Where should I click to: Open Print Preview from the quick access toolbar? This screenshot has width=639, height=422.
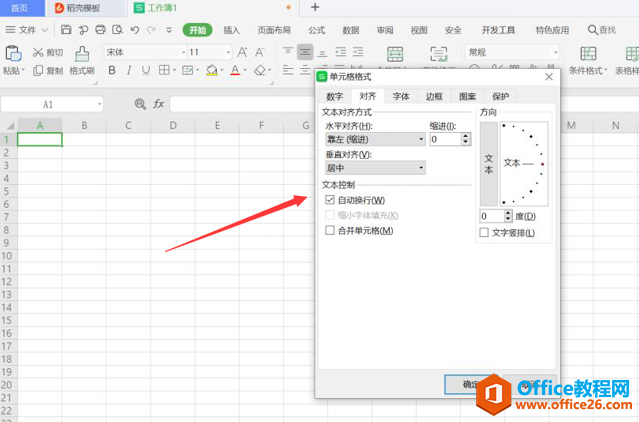117,30
